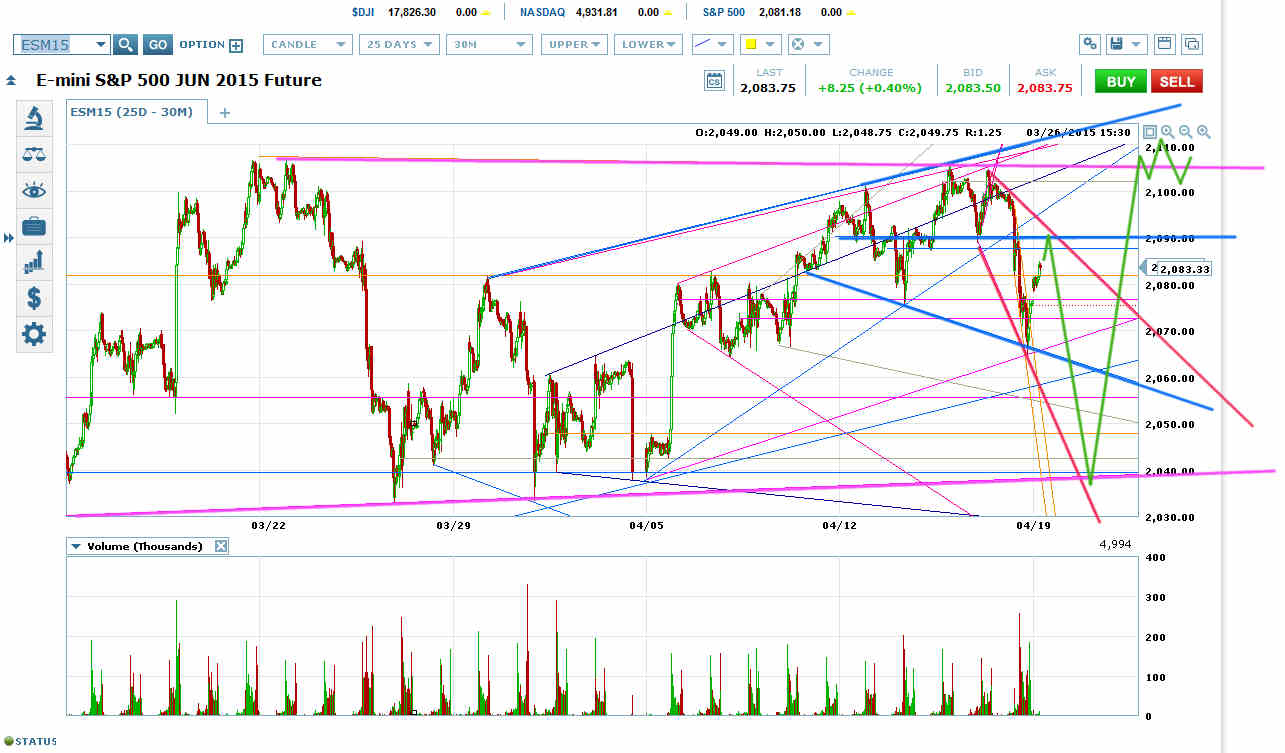Screen dimensions: 1285x753
Task: Open the dollar sign icon in sidebar
Action: pos(34,297)
